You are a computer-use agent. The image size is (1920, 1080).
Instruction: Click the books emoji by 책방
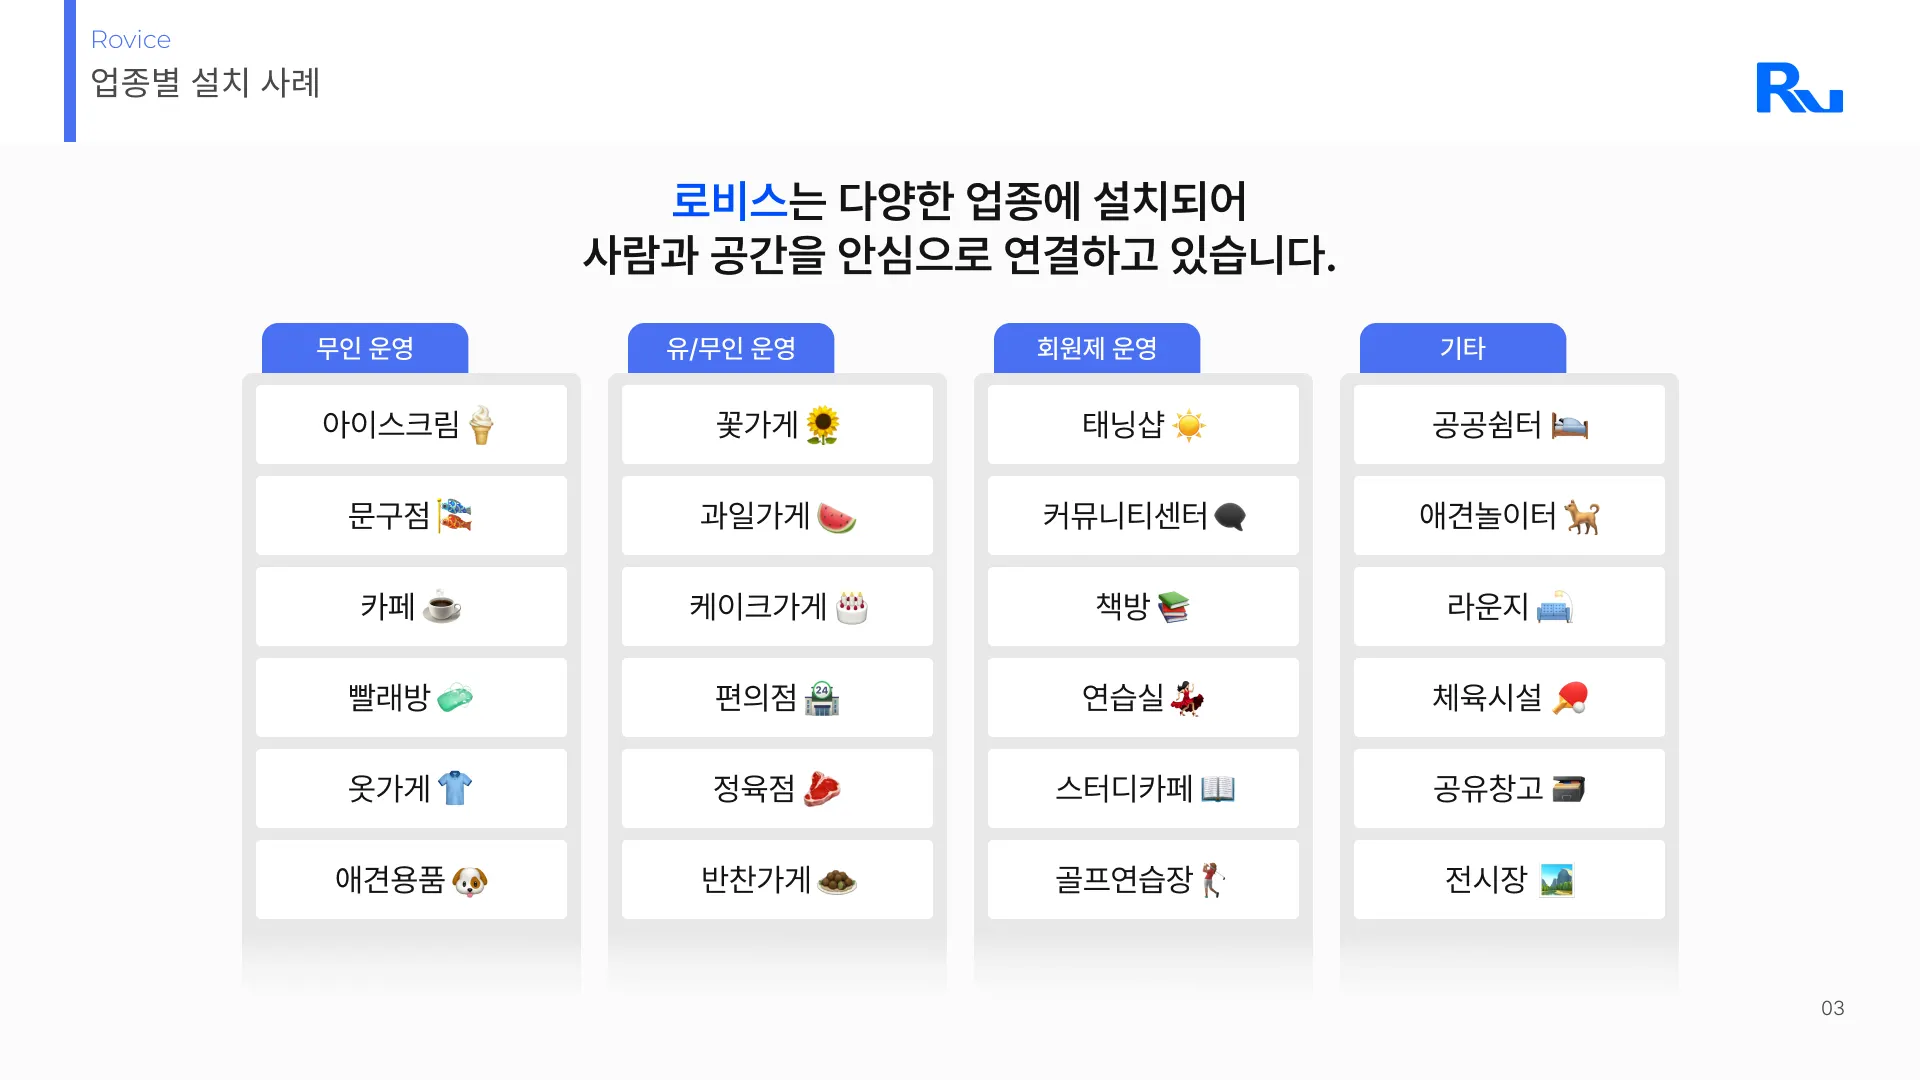click(1173, 607)
